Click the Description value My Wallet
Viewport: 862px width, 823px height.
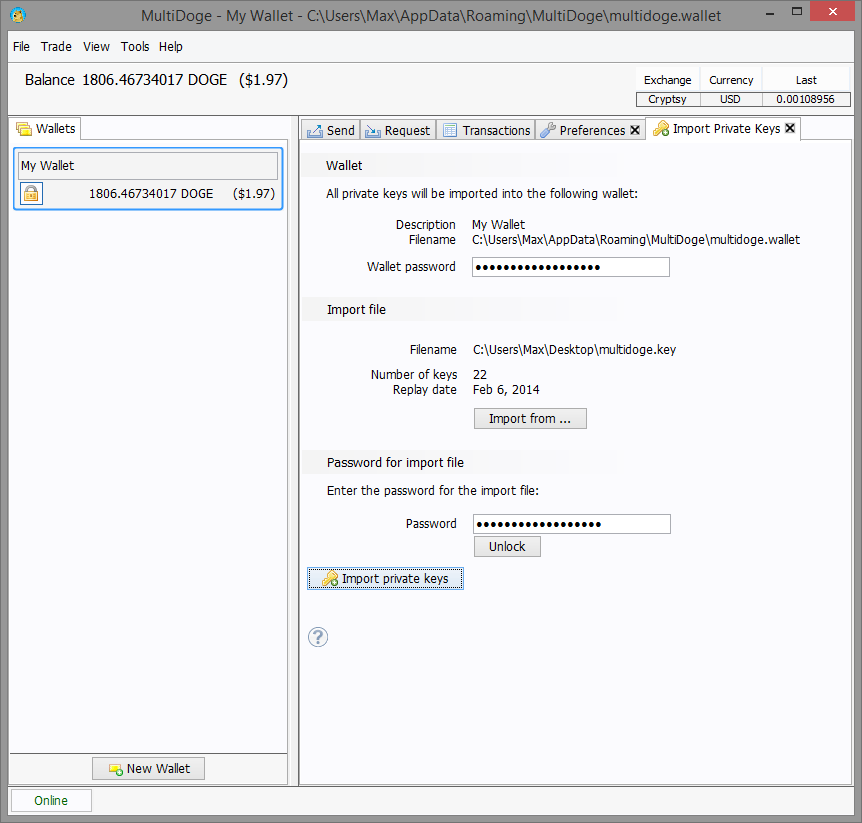point(498,224)
